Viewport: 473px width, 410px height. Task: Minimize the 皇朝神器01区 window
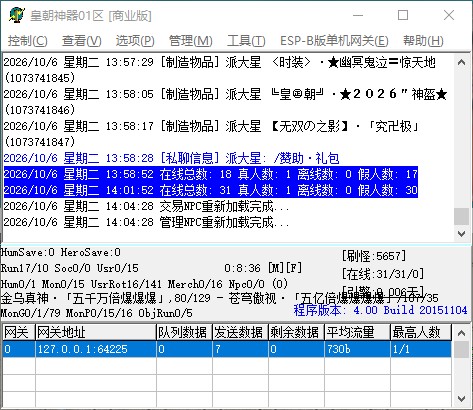[x=358, y=15]
